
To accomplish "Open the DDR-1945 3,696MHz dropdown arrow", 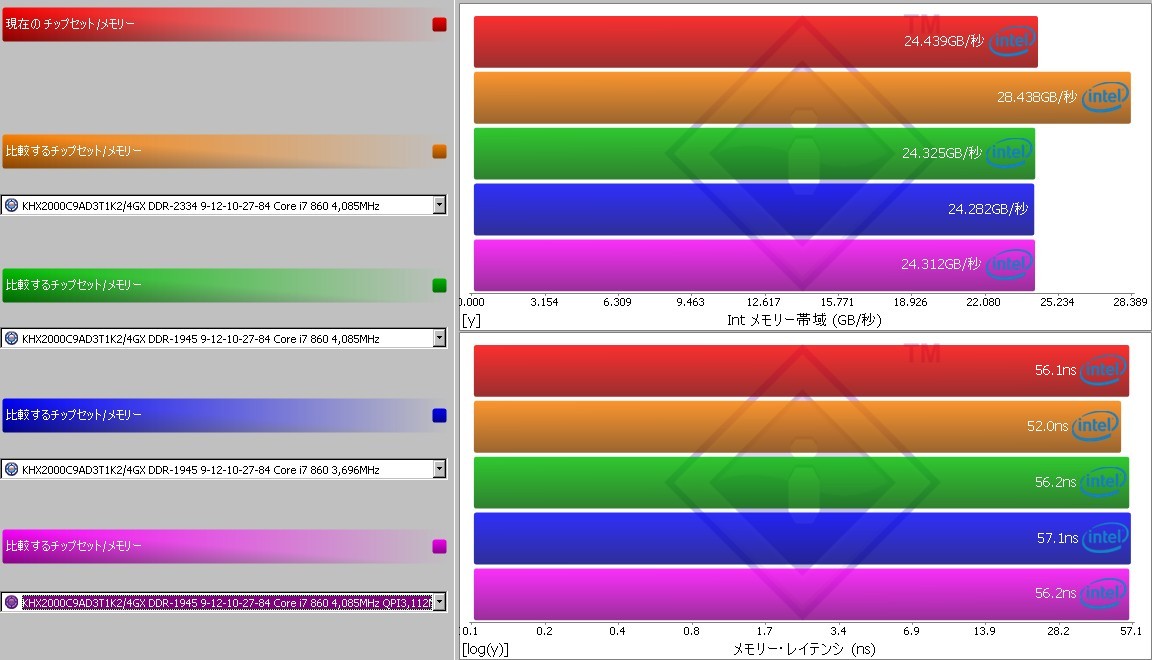I will [439, 469].
